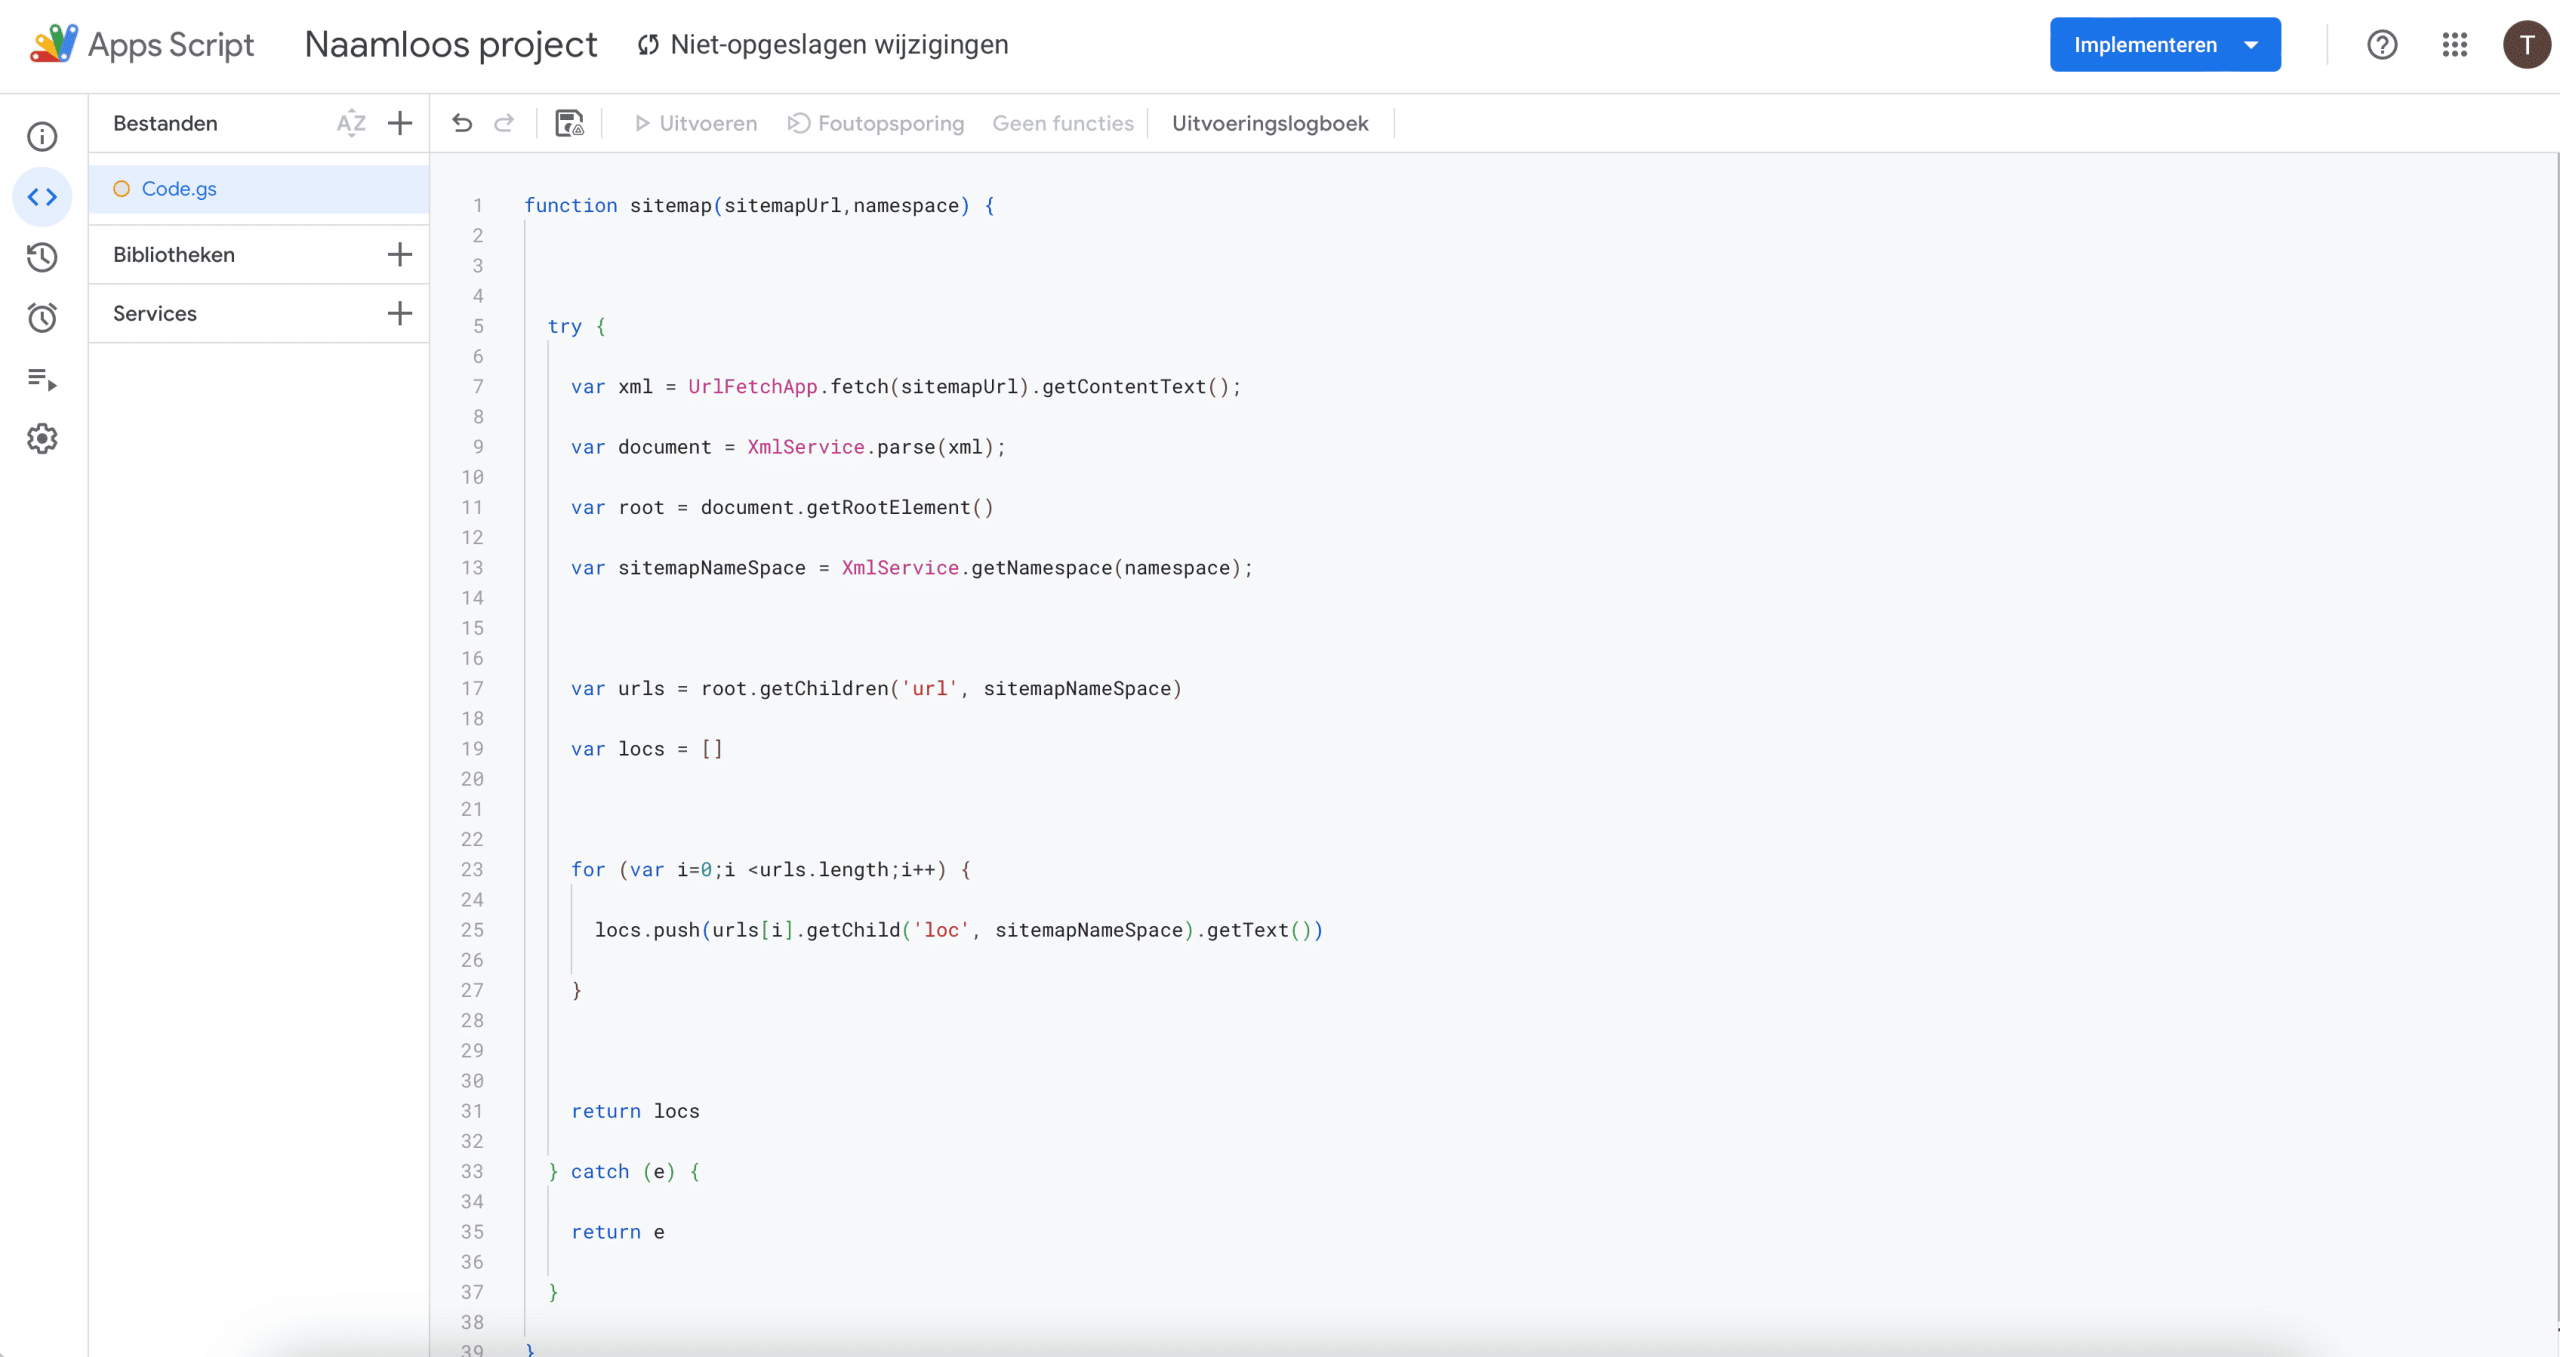This screenshot has height=1357, width=2560.
Task: Add a new file in Bestanden
Action: [400, 123]
